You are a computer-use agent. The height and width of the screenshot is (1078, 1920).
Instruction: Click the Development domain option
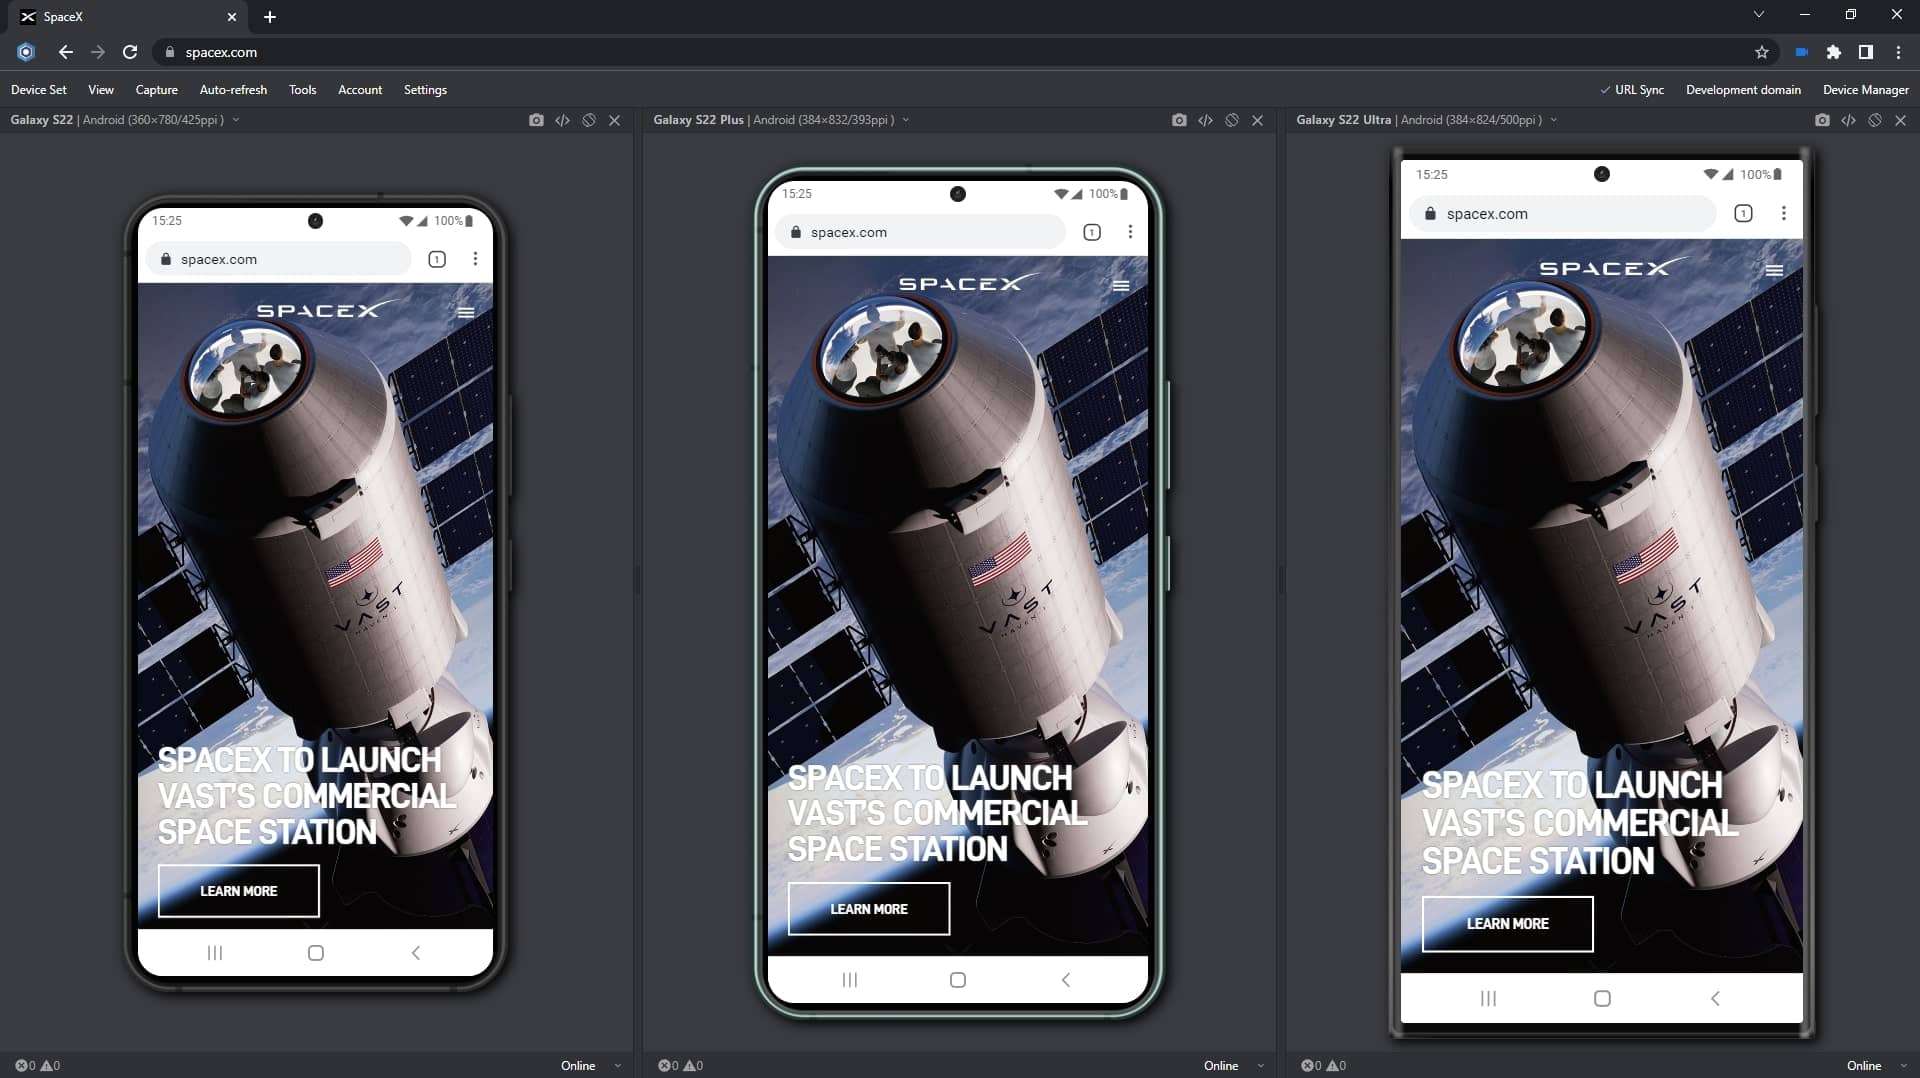(x=1743, y=90)
